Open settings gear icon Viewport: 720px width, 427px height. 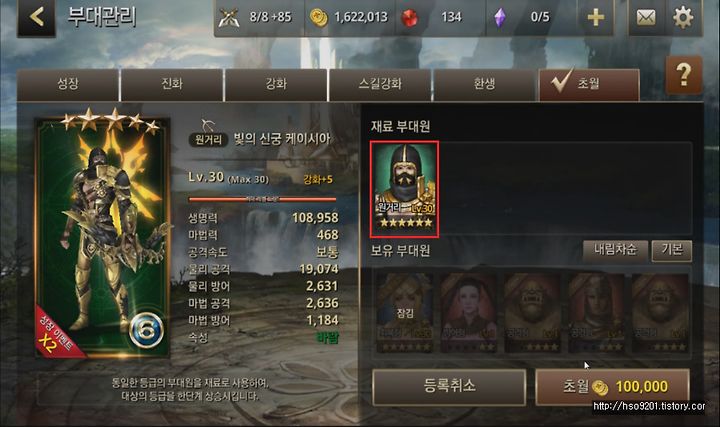[x=683, y=17]
